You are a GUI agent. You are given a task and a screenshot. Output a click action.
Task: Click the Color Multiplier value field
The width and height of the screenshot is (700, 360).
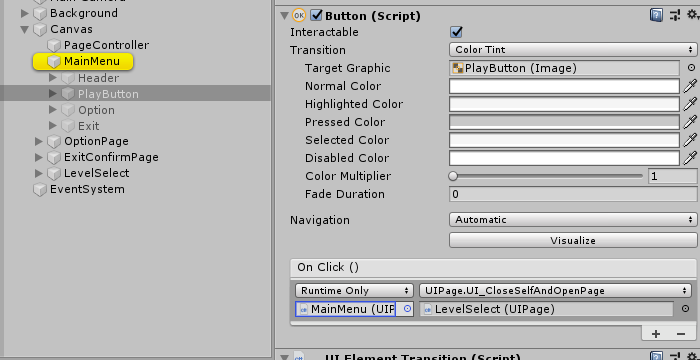tap(672, 176)
